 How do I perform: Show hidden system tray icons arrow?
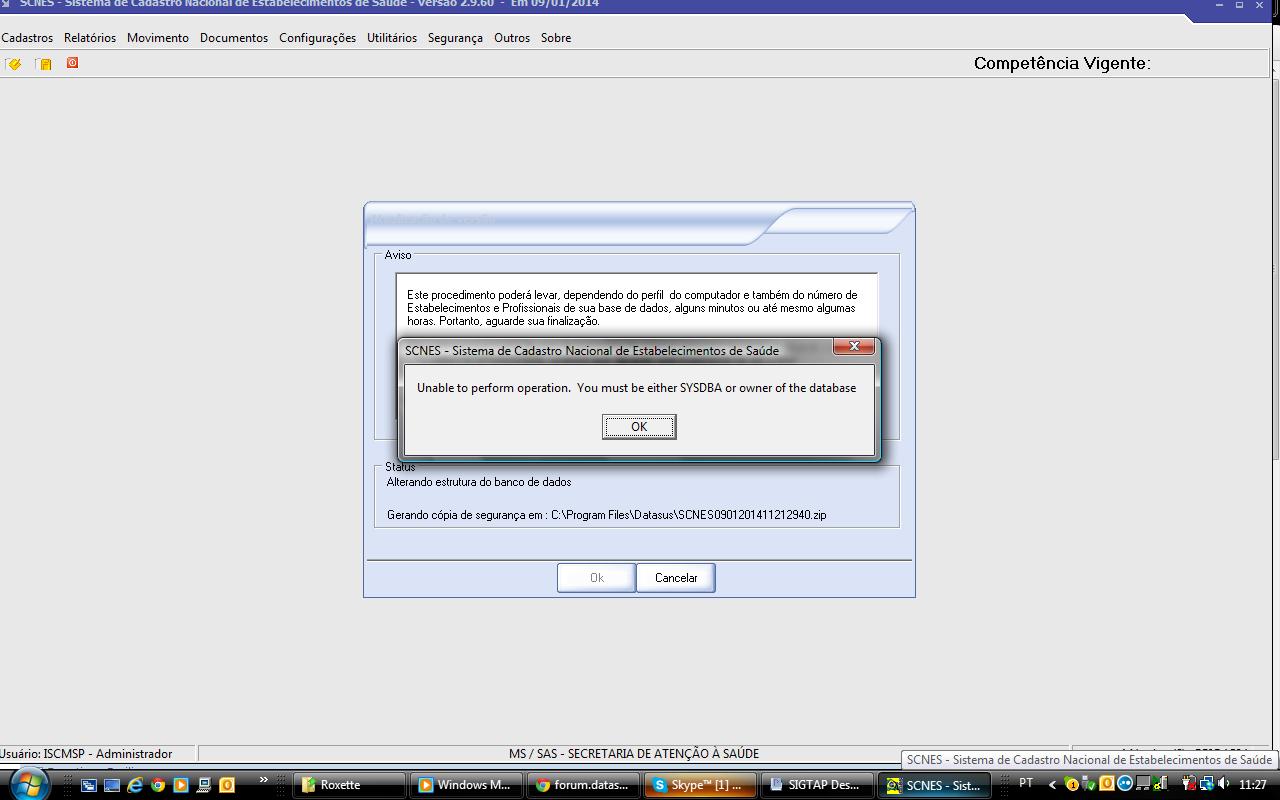pyautogui.click(x=1052, y=784)
